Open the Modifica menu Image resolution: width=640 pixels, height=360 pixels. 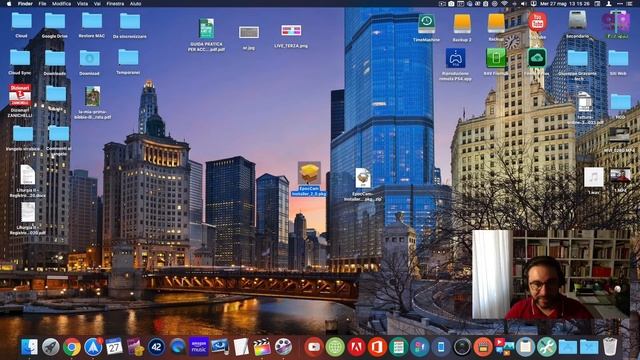[62, 4]
